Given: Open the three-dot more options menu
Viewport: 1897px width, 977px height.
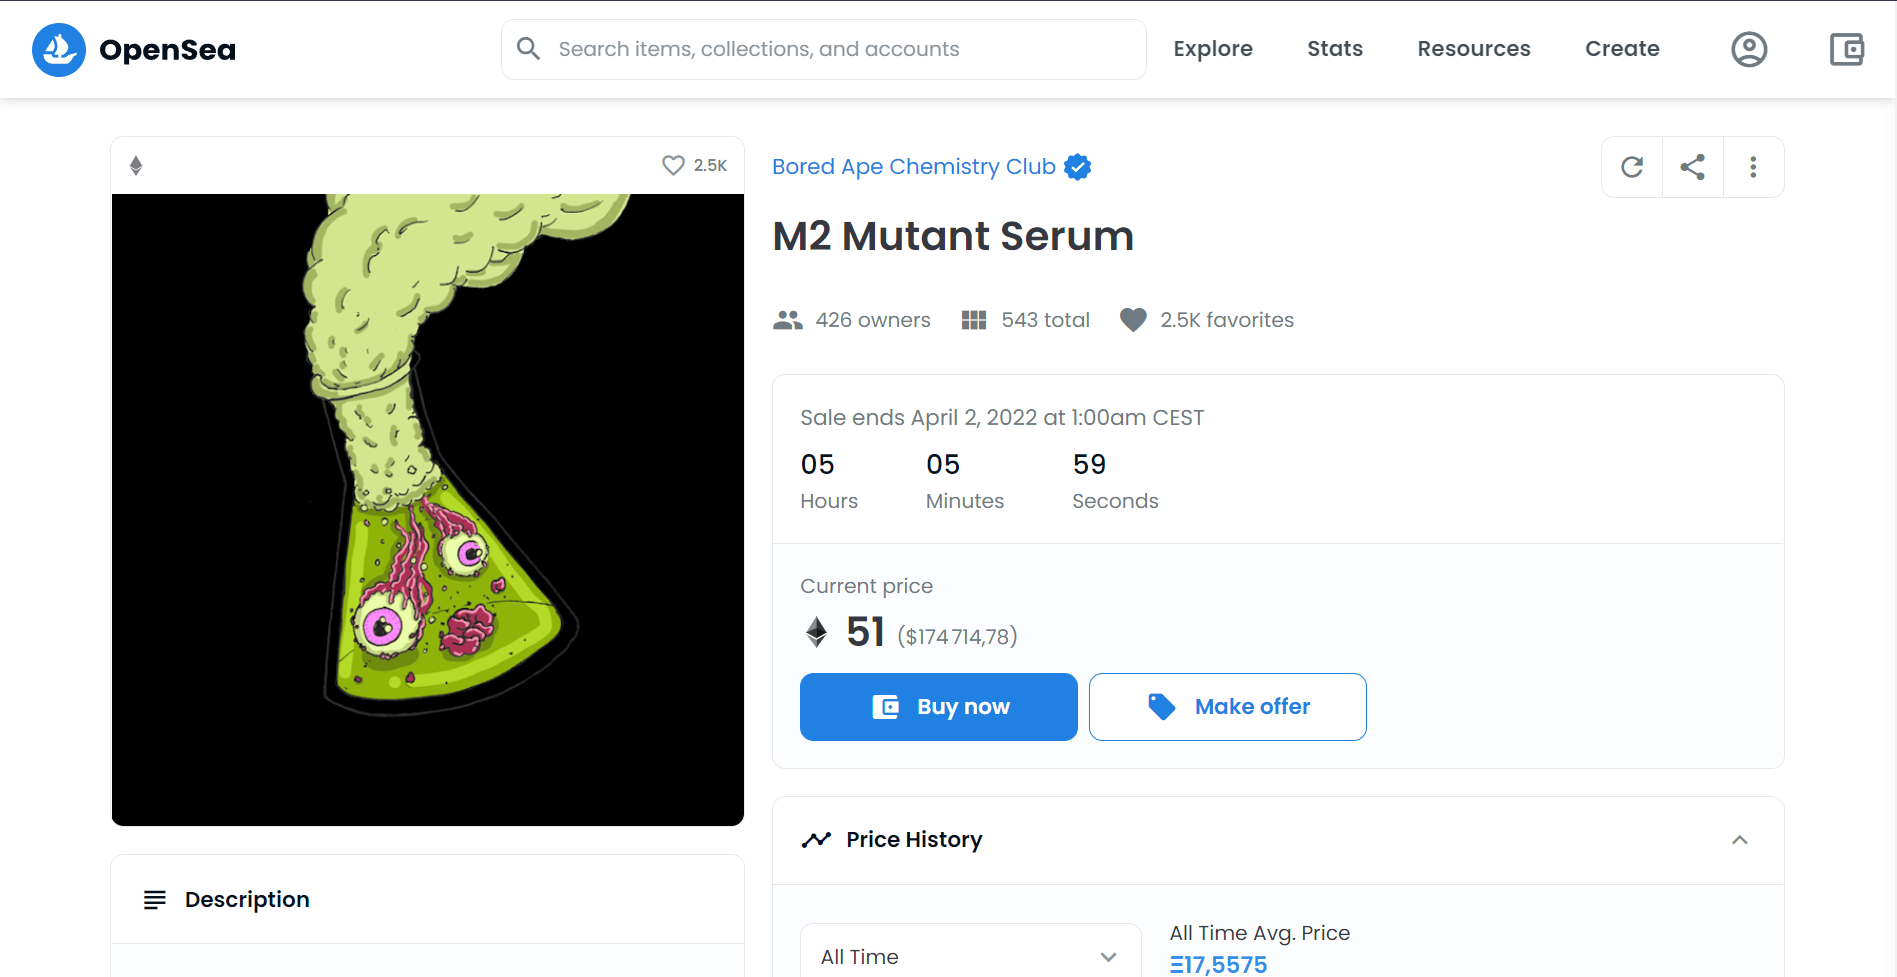Looking at the screenshot, I should [x=1753, y=167].
